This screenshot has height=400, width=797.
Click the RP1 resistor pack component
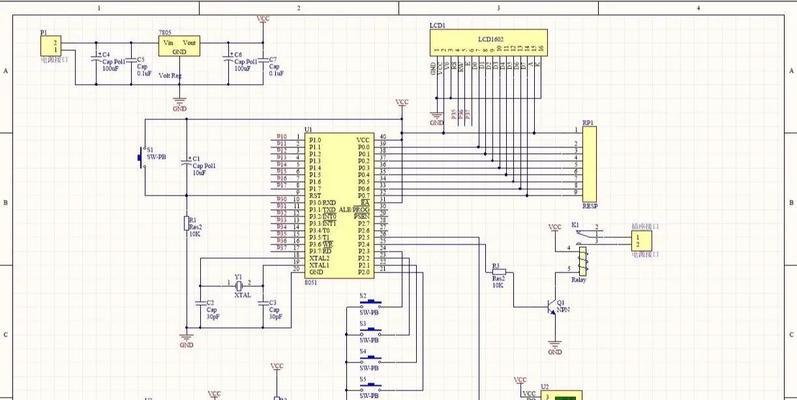[x=590, y=164]
